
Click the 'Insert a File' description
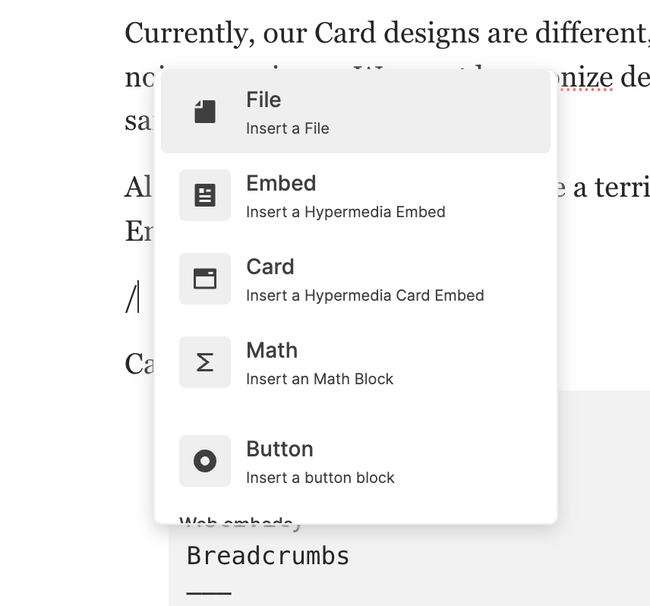point(287,128)
